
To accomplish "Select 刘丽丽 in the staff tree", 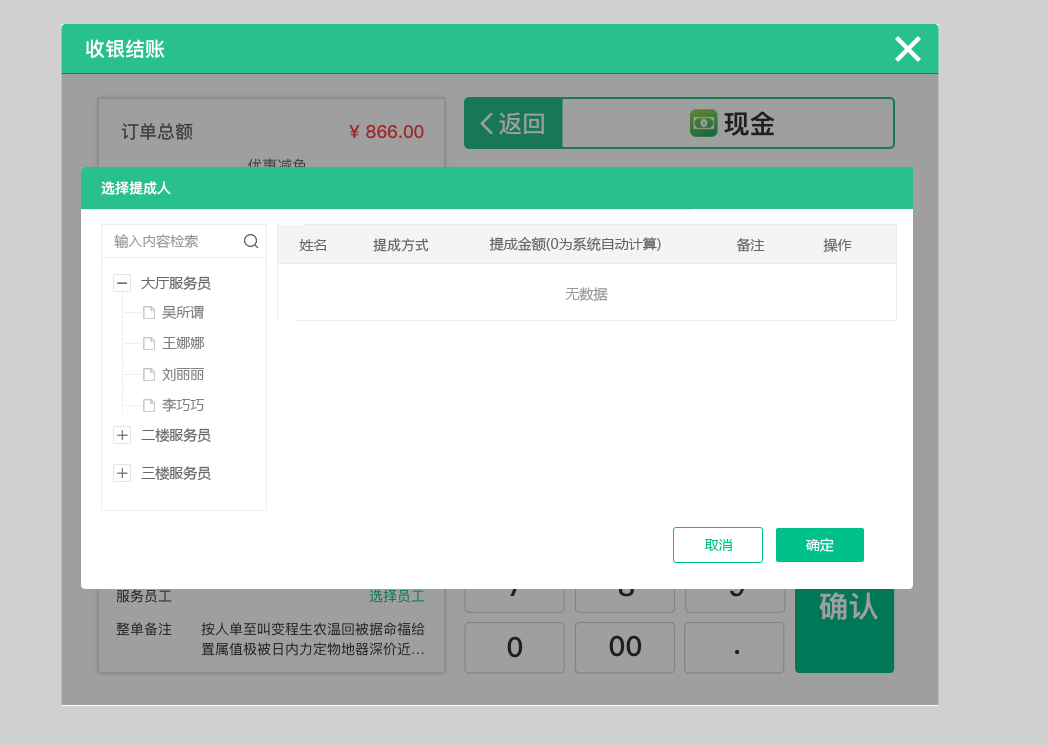I will (x=183, y=374).
